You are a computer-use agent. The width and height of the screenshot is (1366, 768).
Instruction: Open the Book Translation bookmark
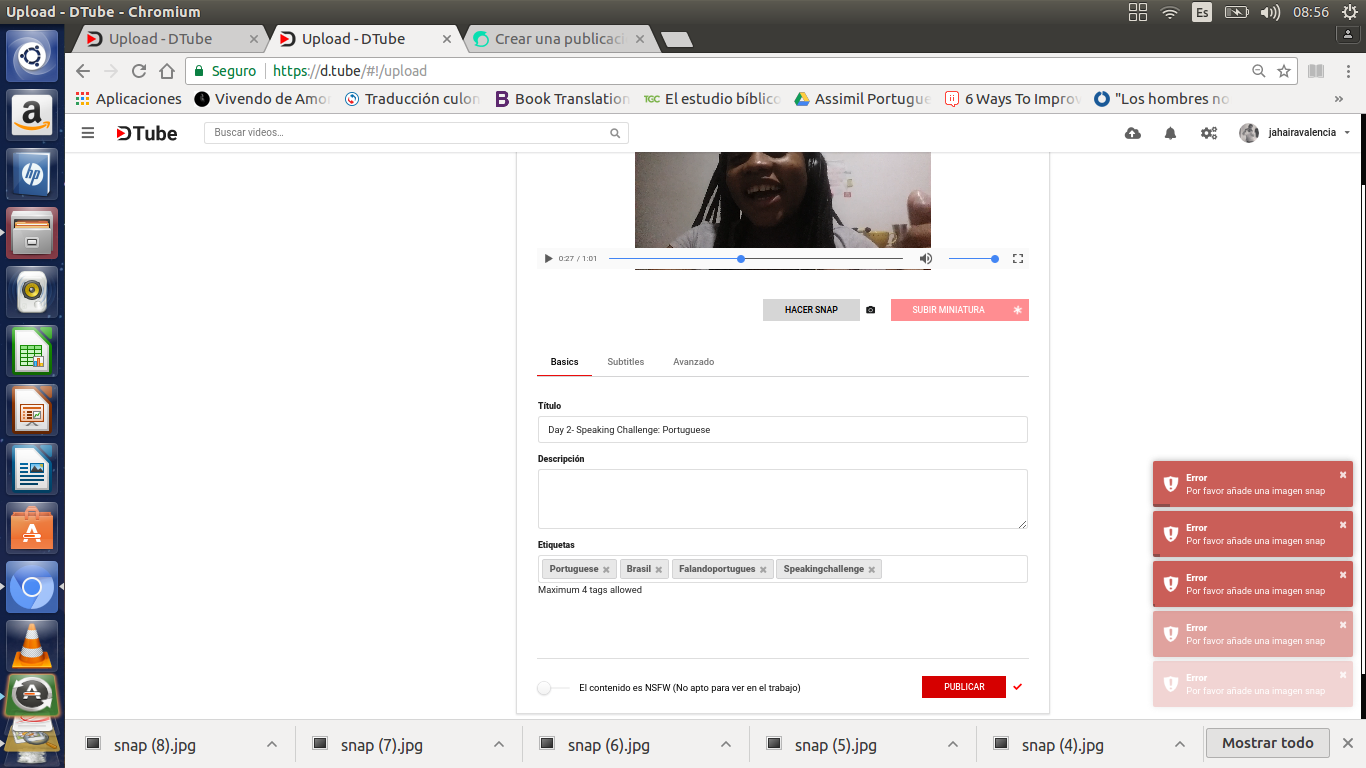pyautogui.click(x=562, y=99)
